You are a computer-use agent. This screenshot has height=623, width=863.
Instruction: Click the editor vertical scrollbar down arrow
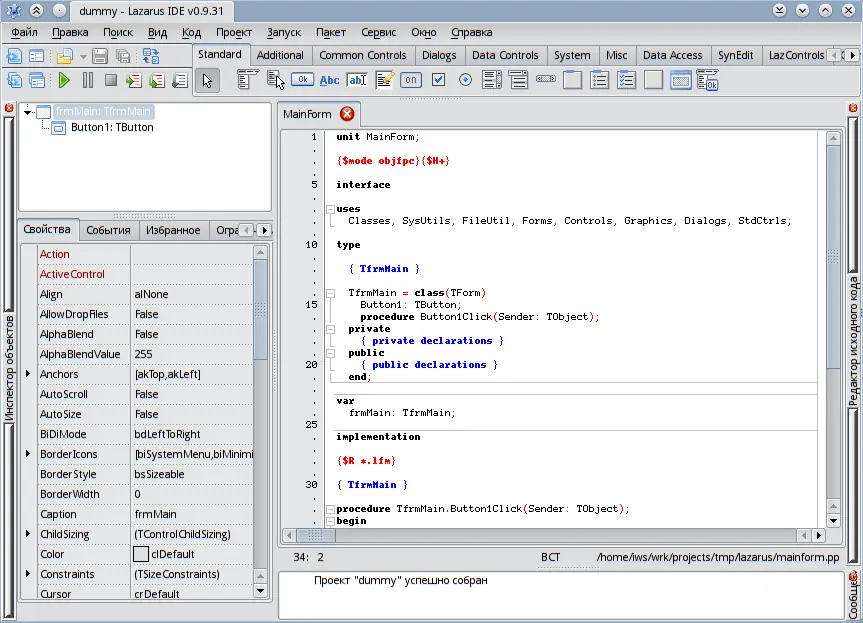pyautogui.click(x=833, y=521)
